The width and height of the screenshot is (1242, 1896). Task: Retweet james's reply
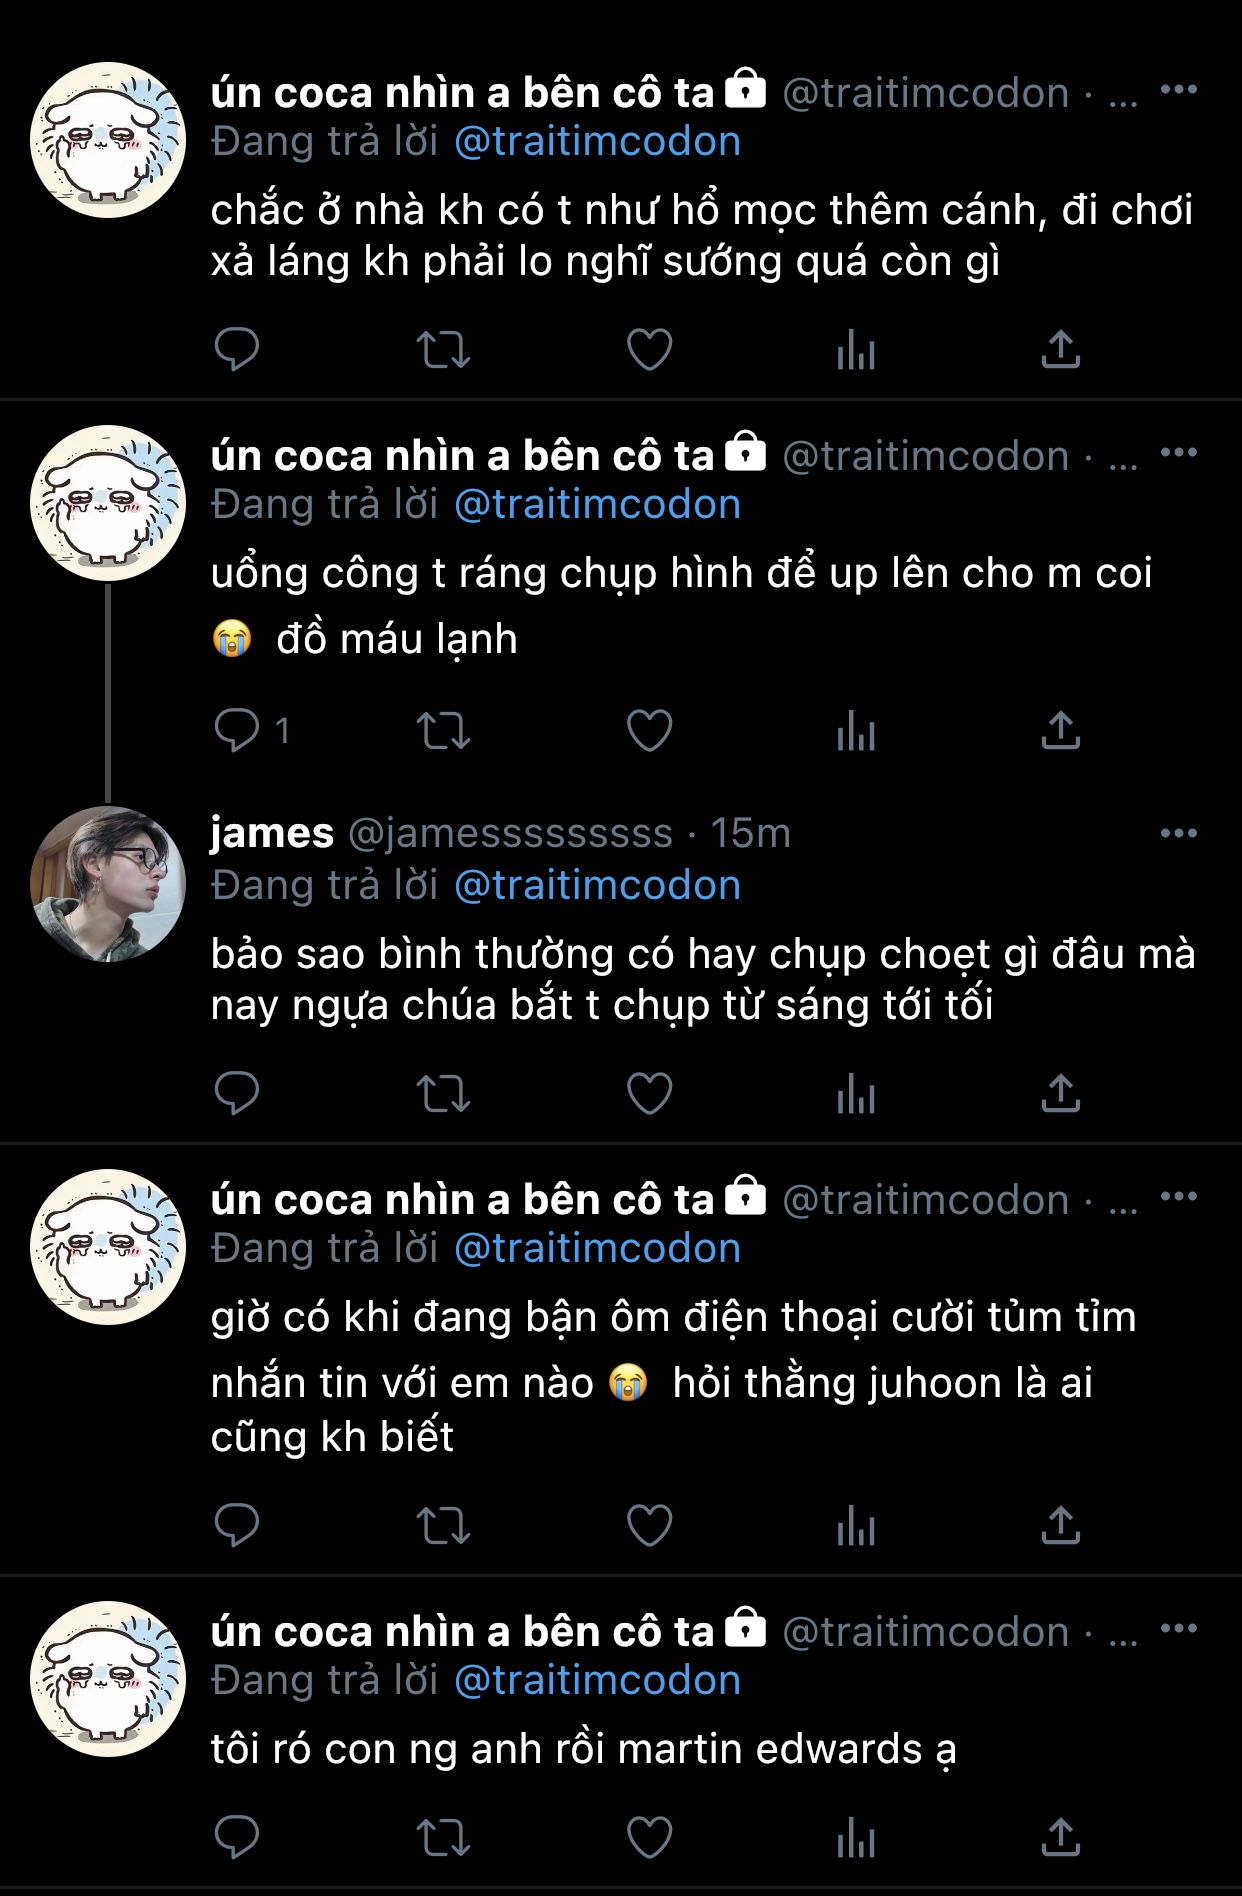click(x=443, y=1093)
